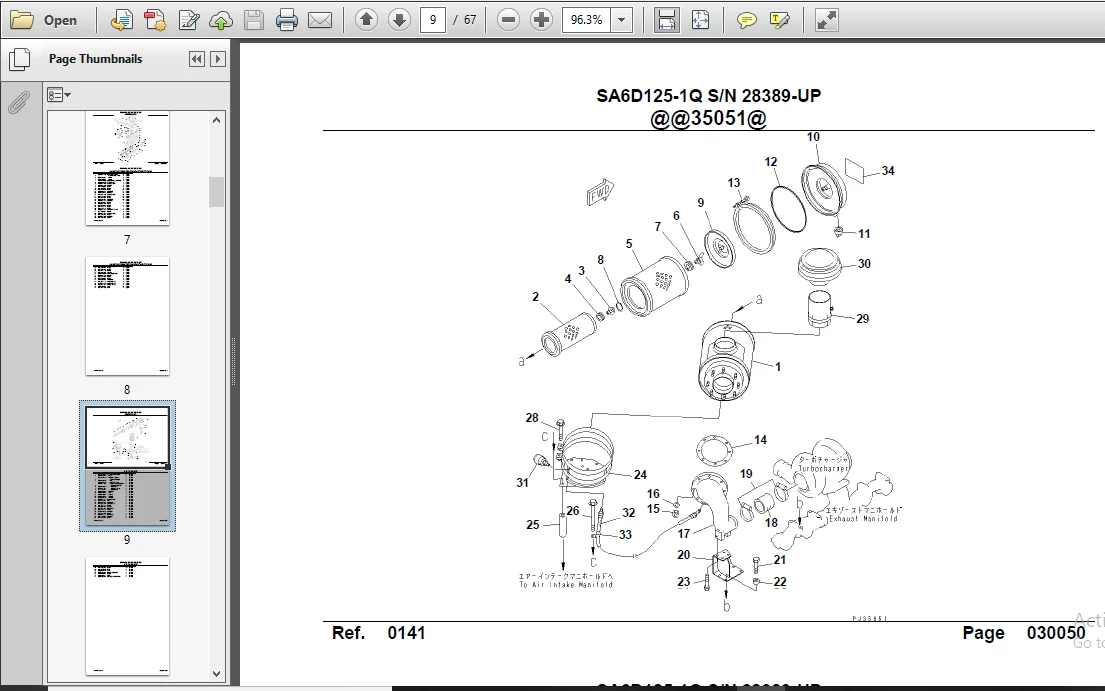1105x691 pixels.
Task: Click the share document icon
Action: click(x=122, y=20)
